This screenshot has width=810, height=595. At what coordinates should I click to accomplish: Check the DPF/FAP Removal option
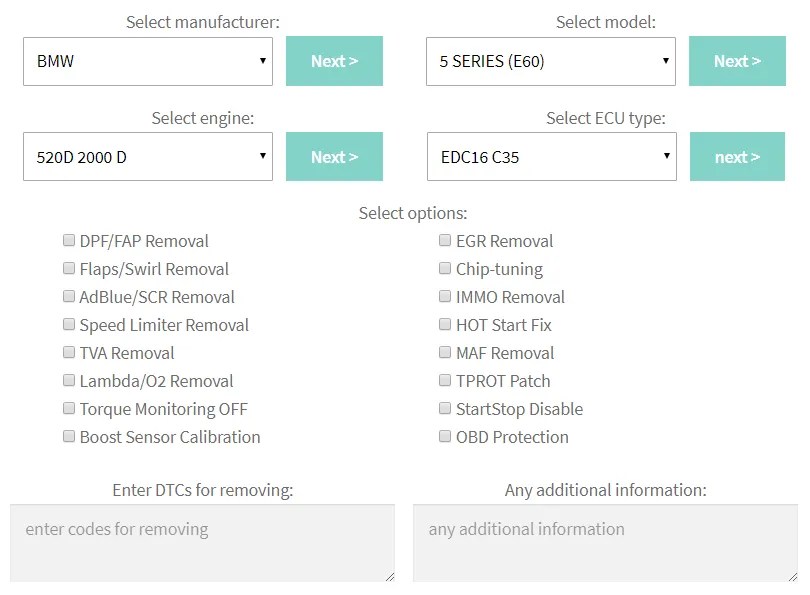(69, 240)
